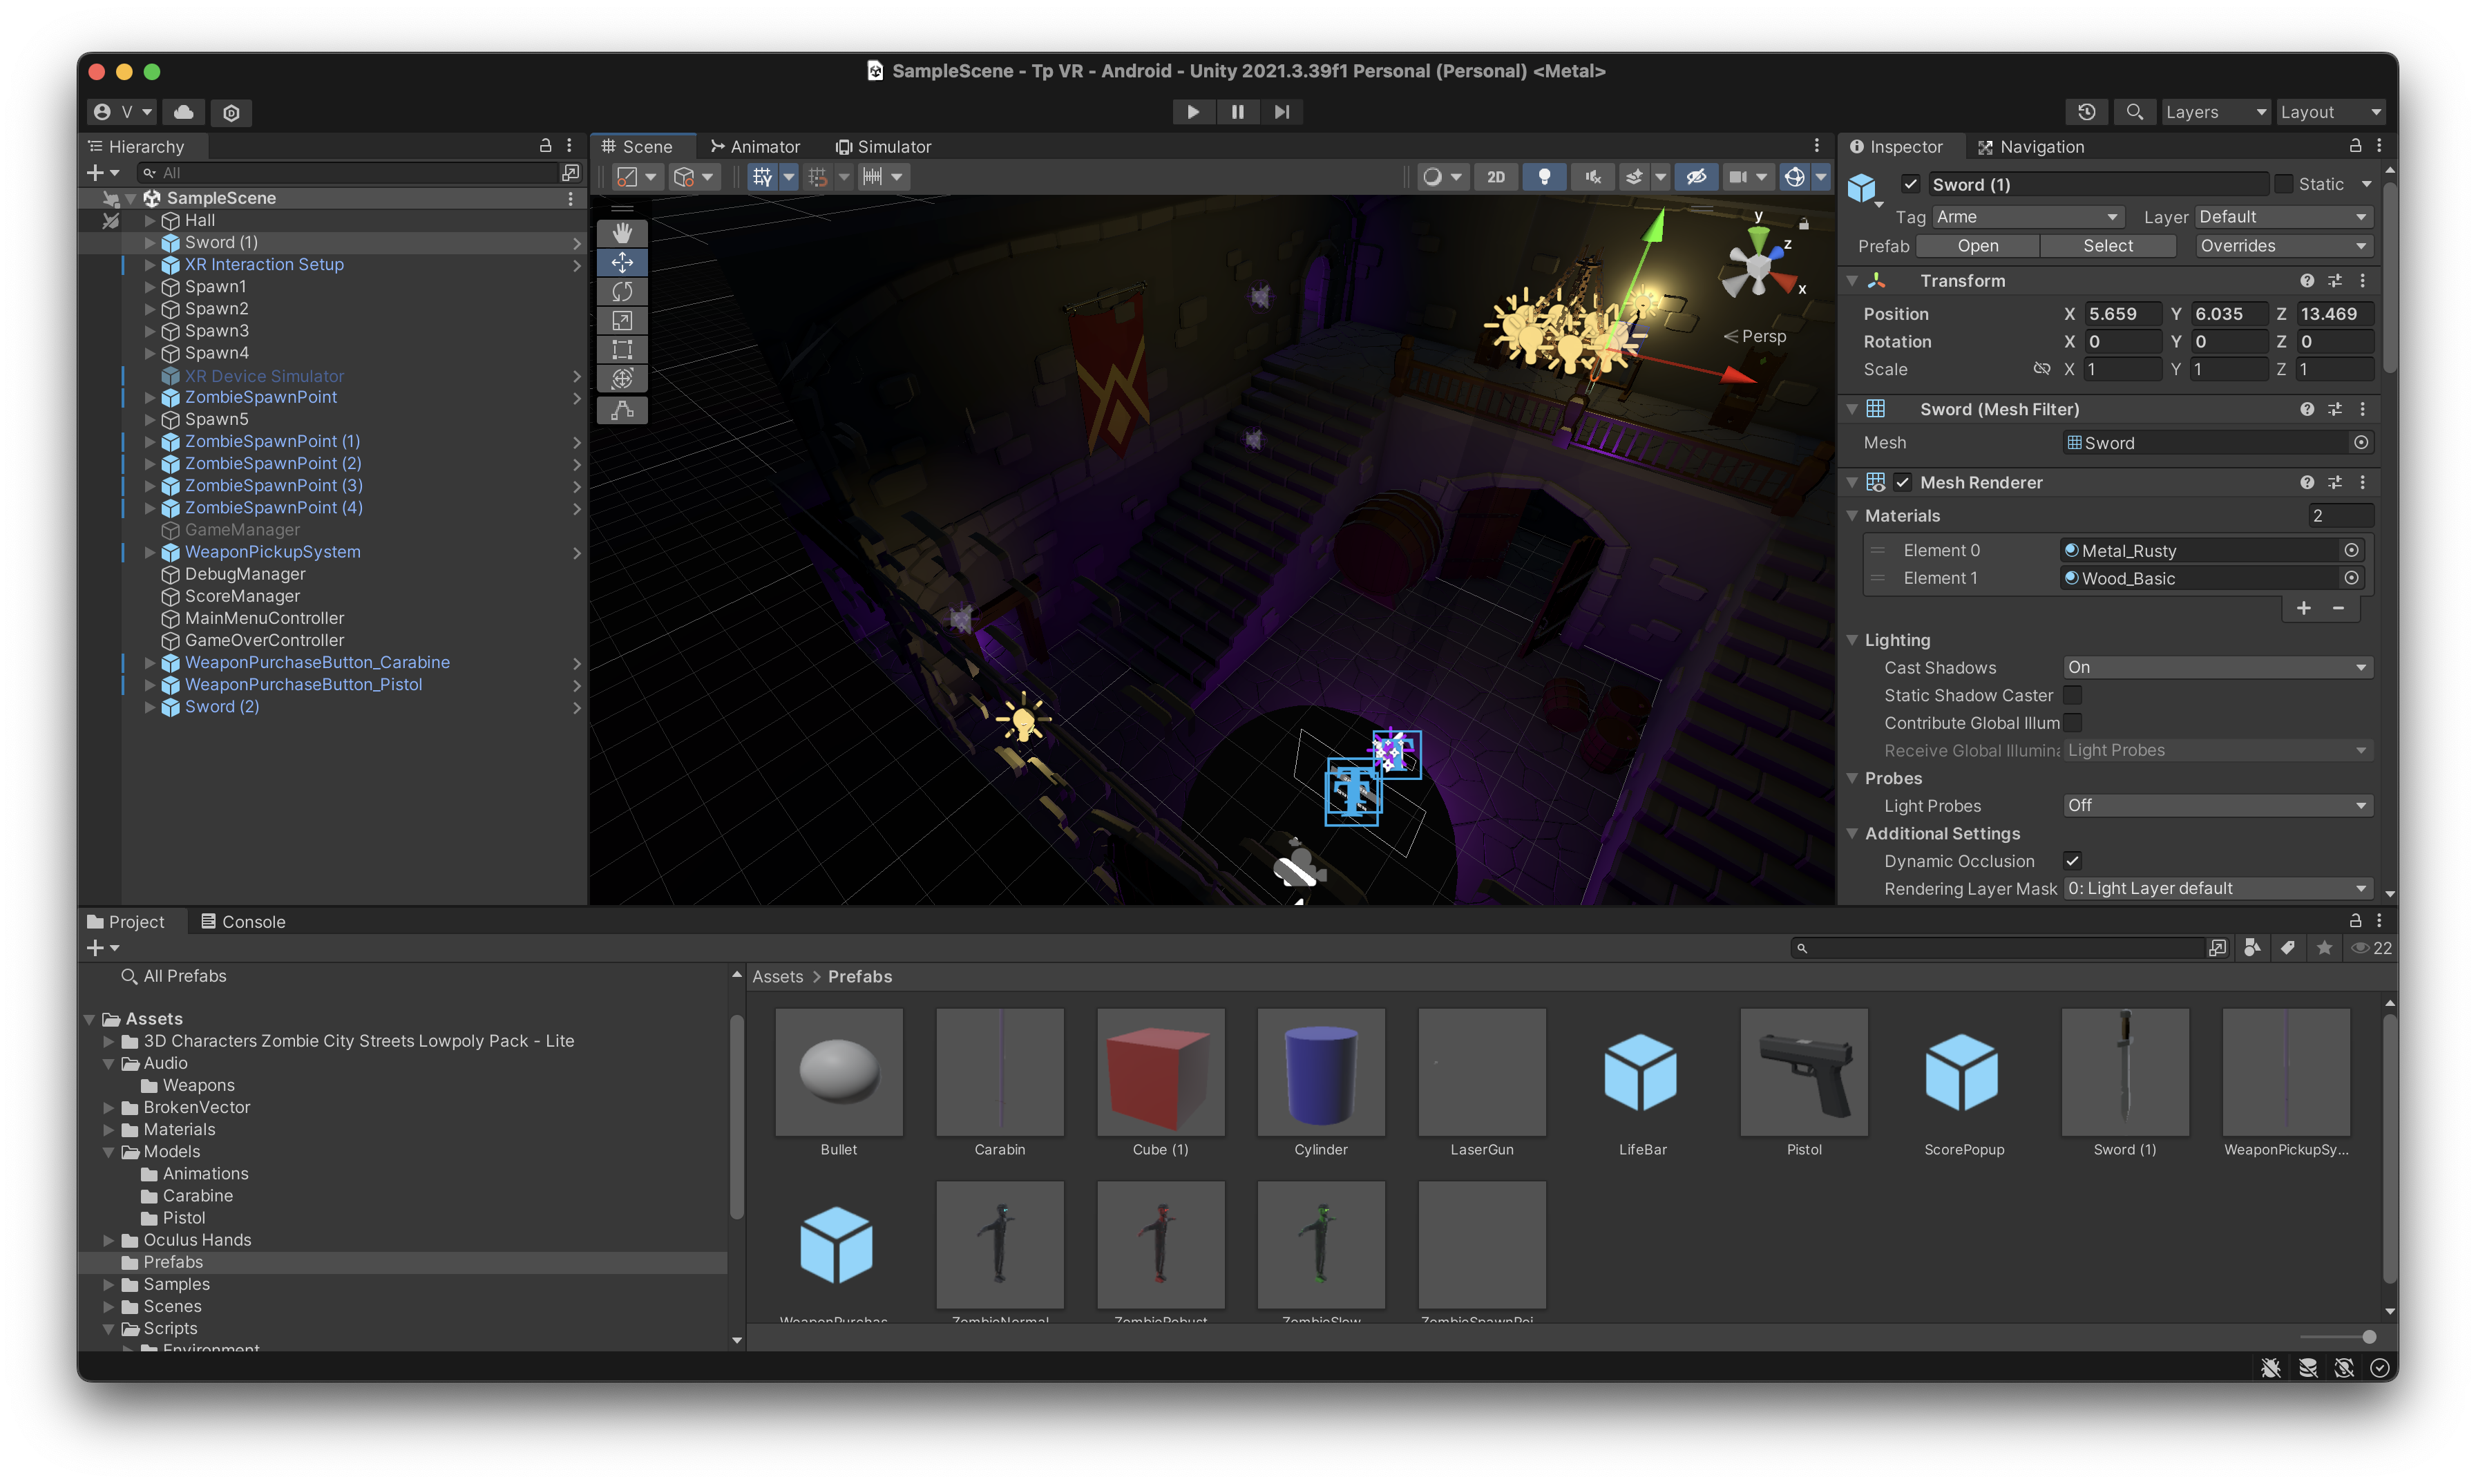Select the Rect tool

(x=622, y=349)
